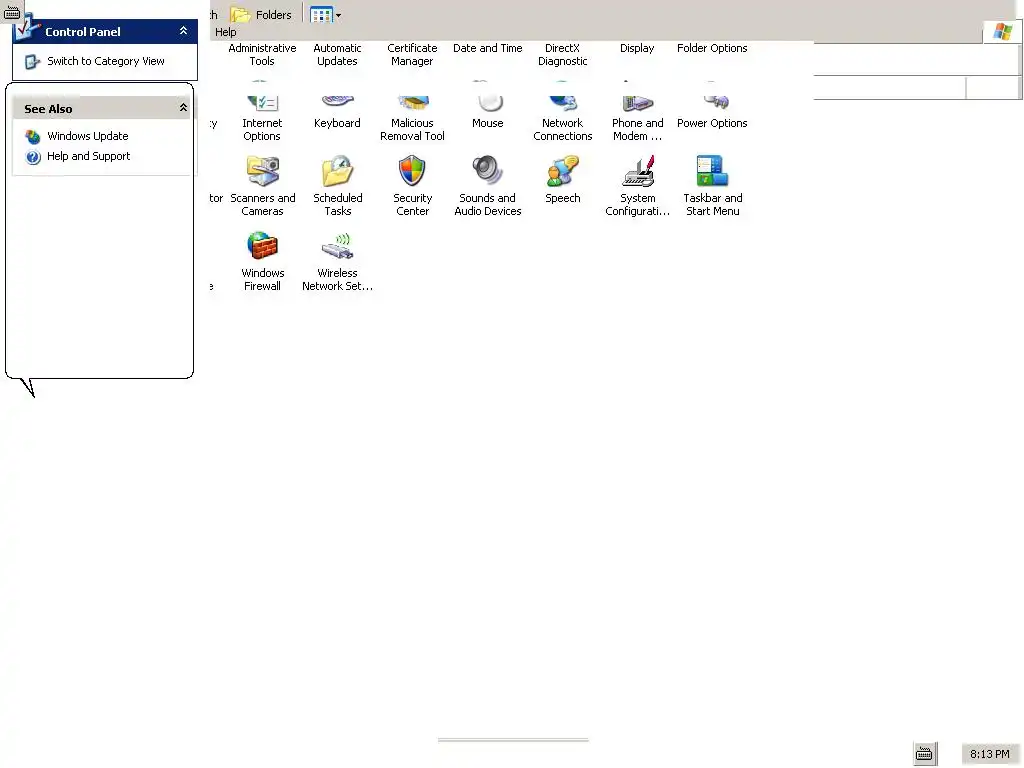Select Date and Time item
The image size is (1024, 768).
(488, 48)
